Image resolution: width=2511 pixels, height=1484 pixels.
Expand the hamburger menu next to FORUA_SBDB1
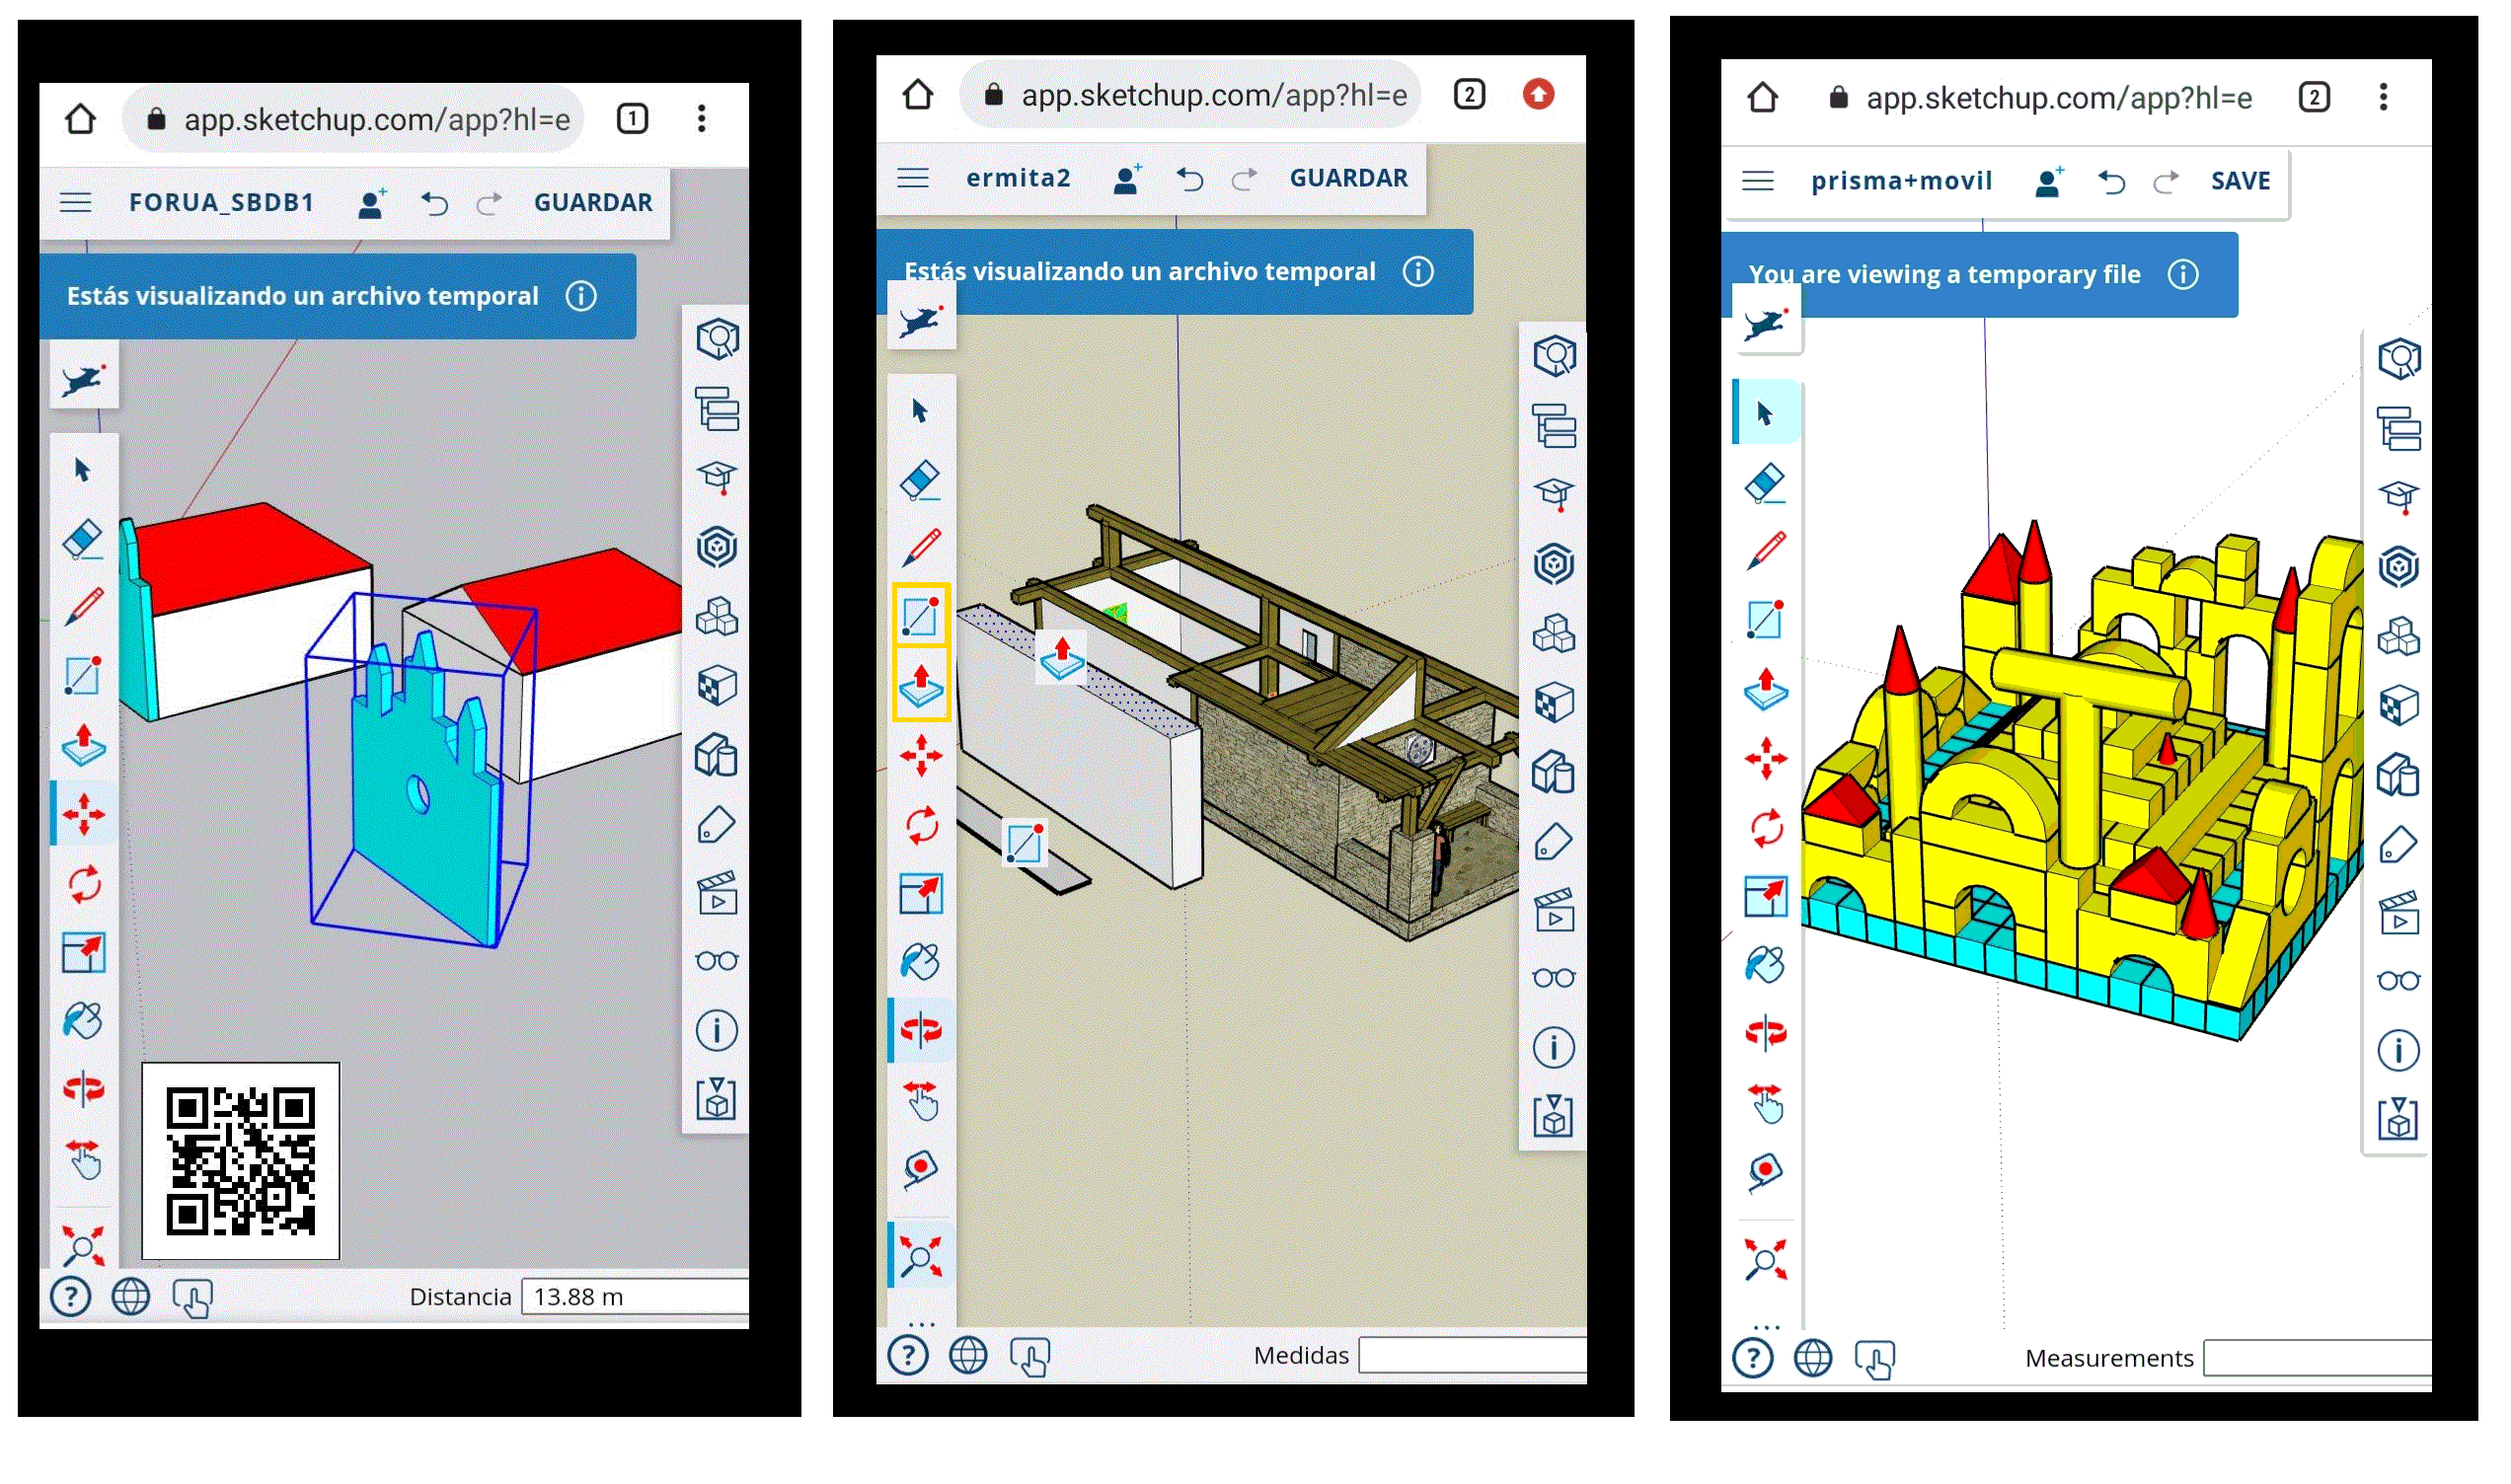pos(76,203)
